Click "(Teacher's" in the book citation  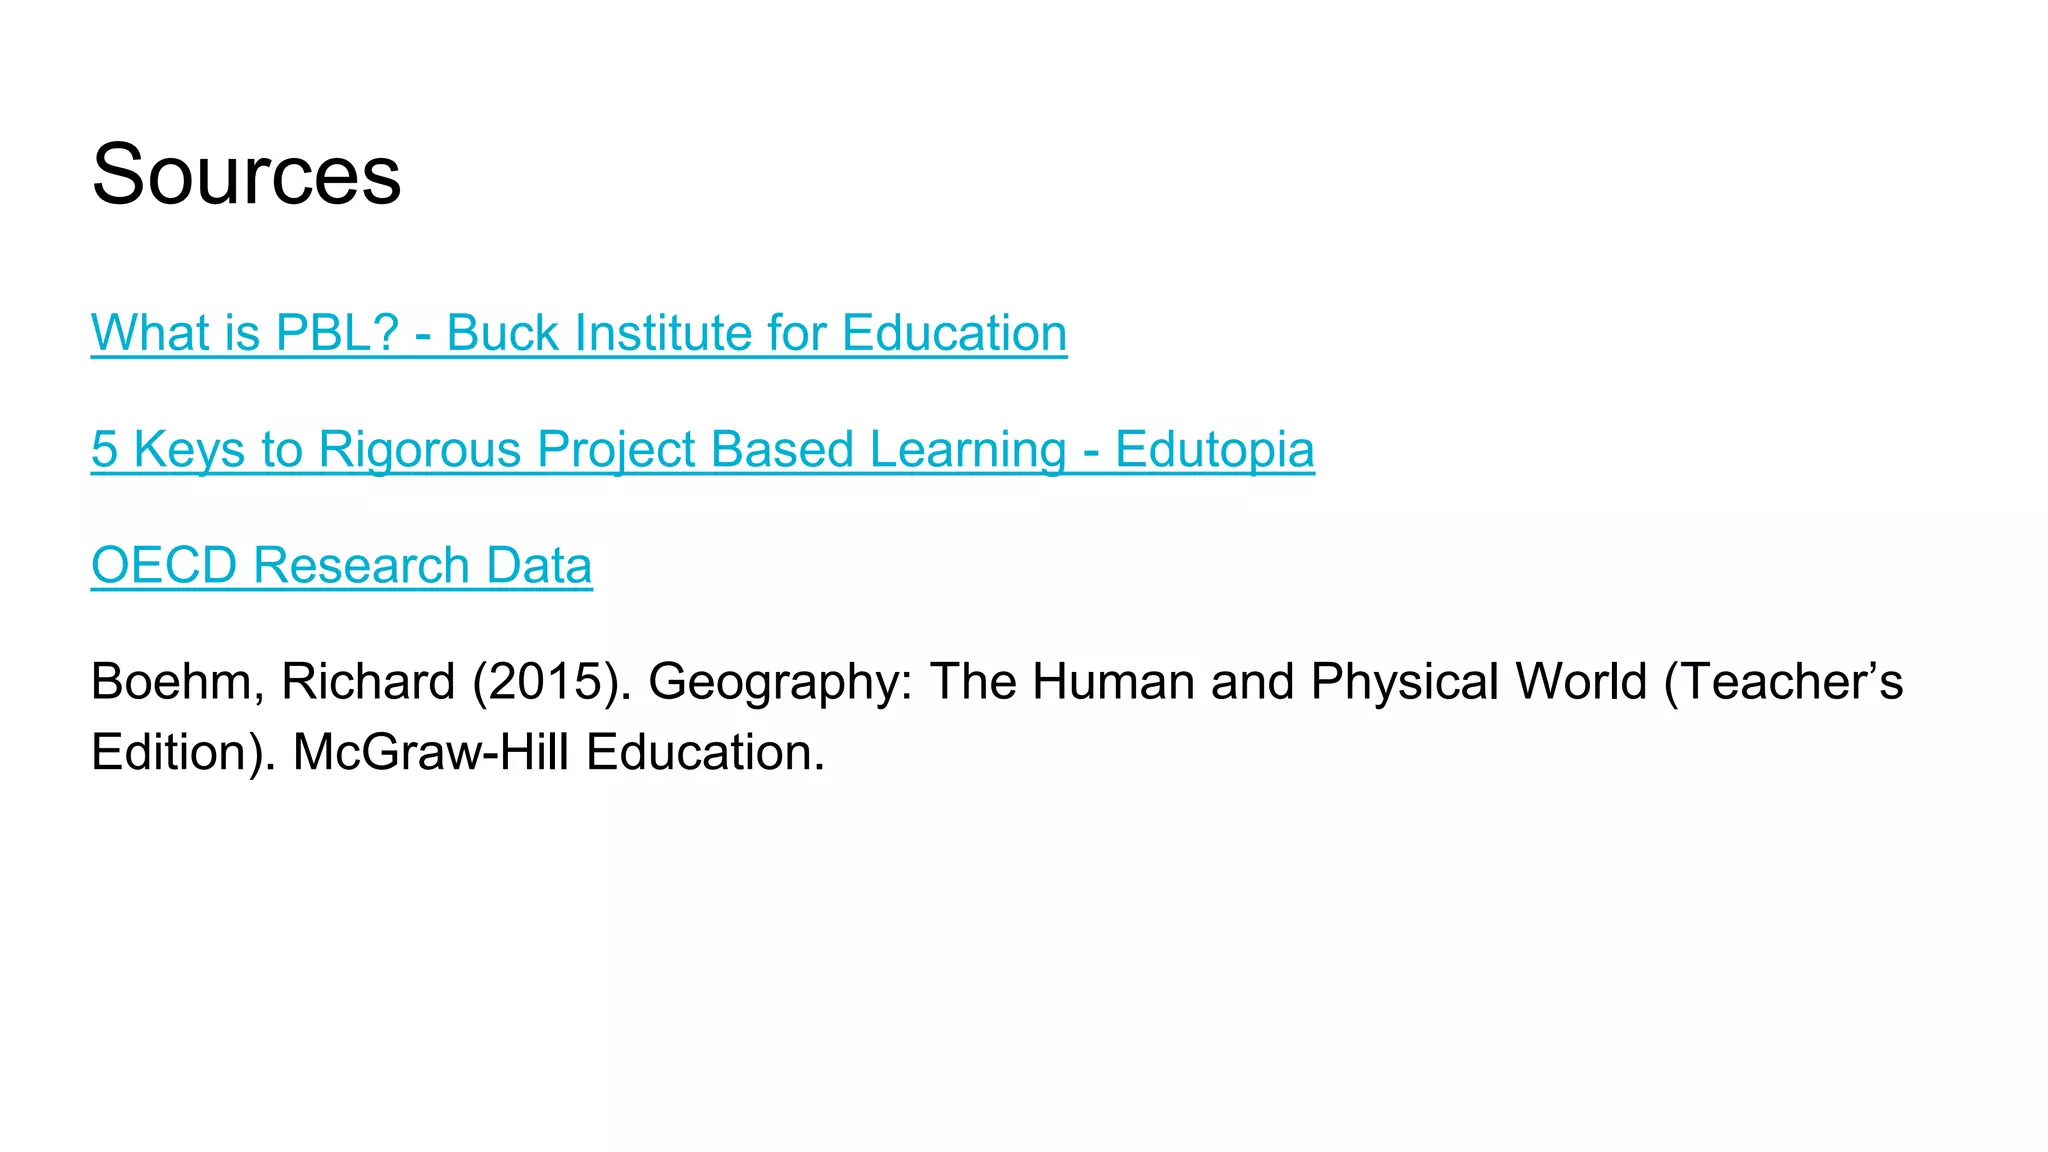click(1783, 682)
